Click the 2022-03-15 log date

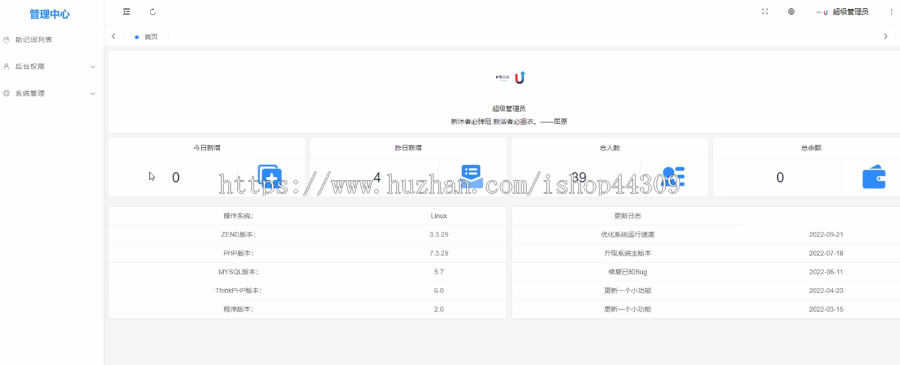pos(826,309)
